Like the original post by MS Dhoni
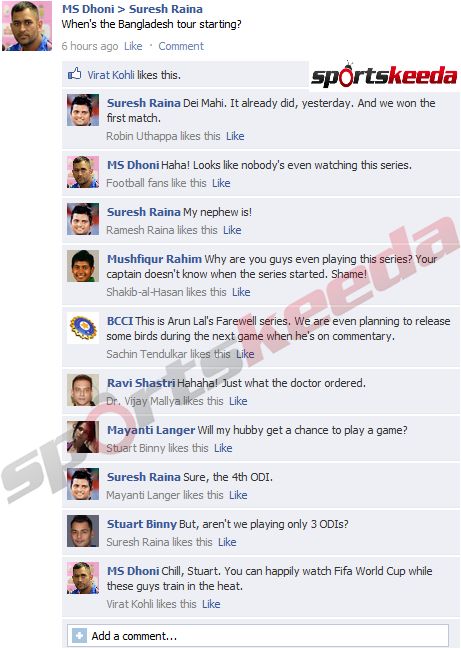This screenshot has height=649, width=461. [133, 46]
